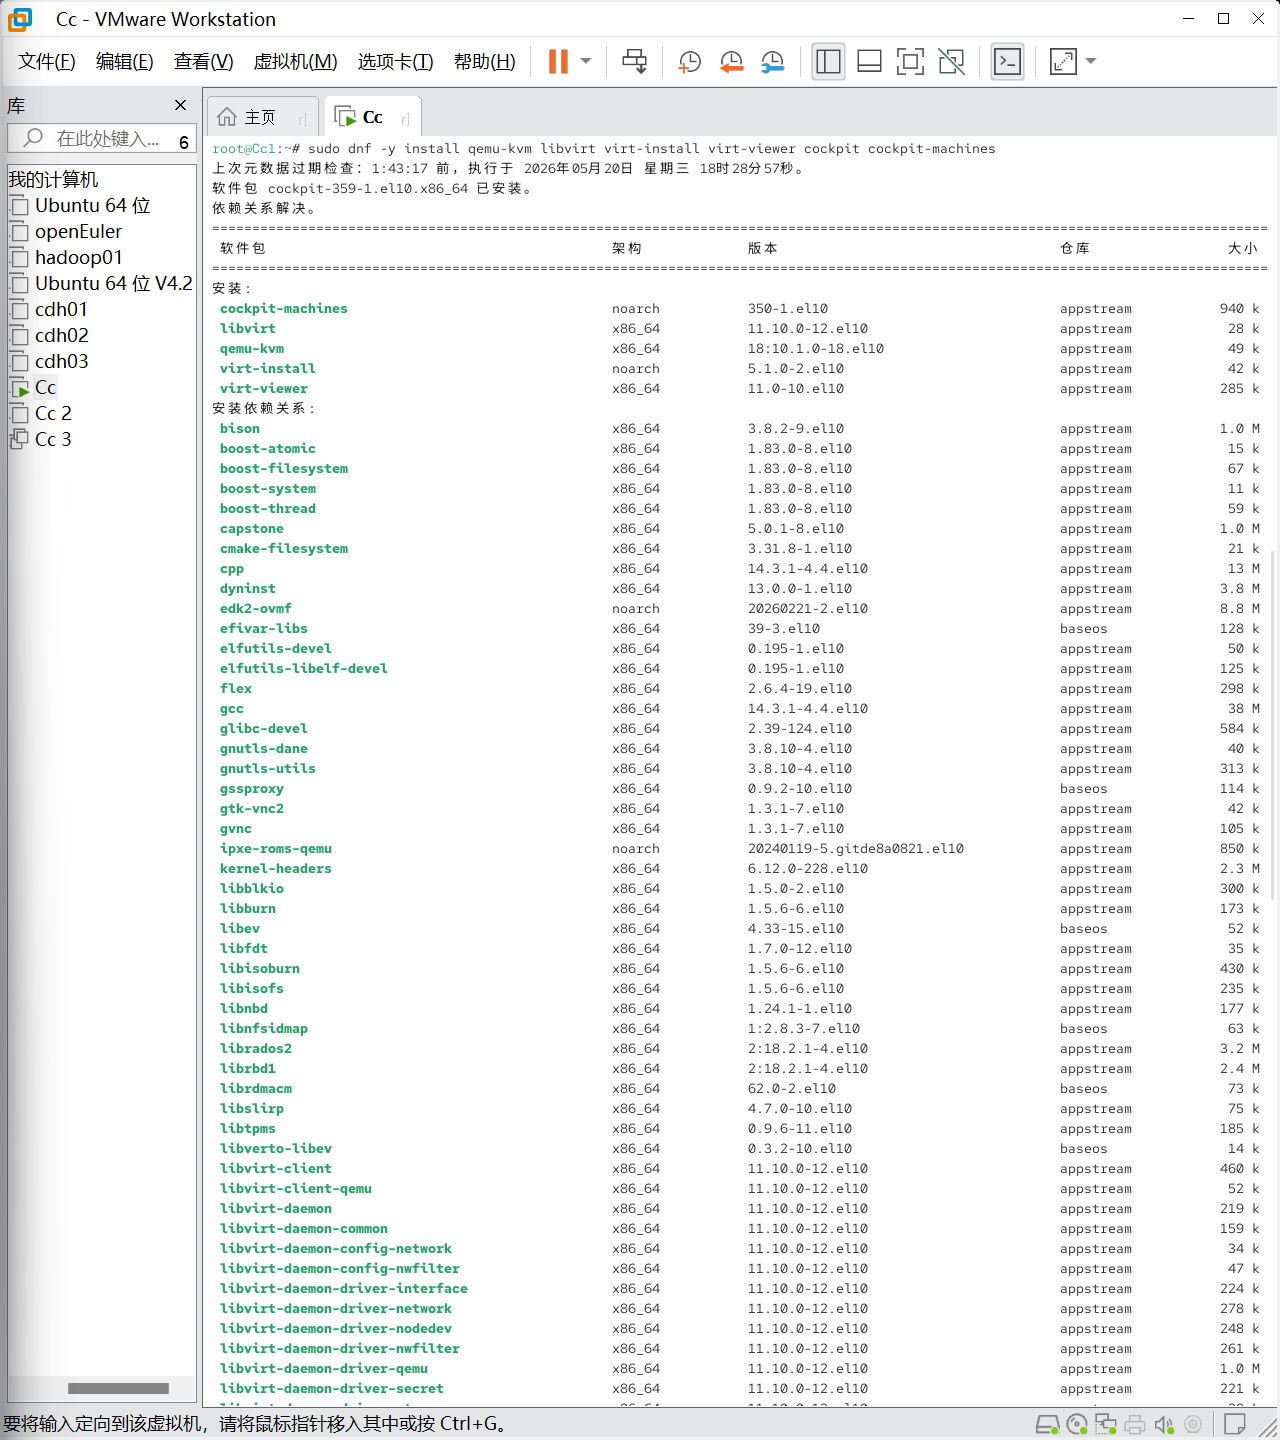
Task: Open the stretch display dropdown arrow
Action: [1091, 61]
